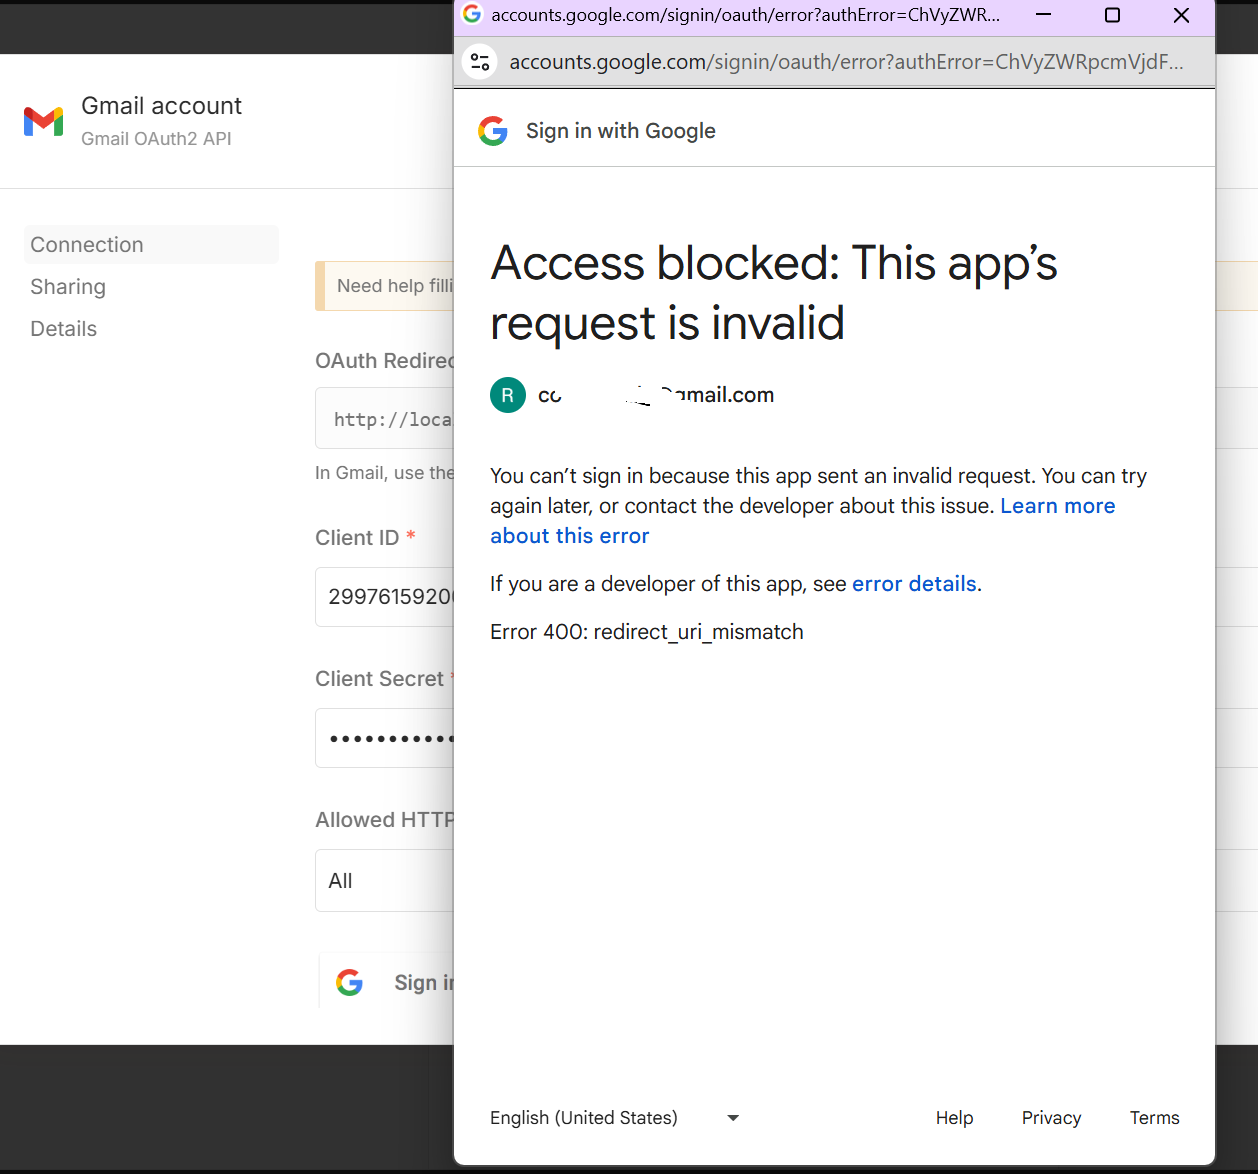Click the Client ID input field
The height and width of the screenshot is (1174, 1258).
pos(385,597)
